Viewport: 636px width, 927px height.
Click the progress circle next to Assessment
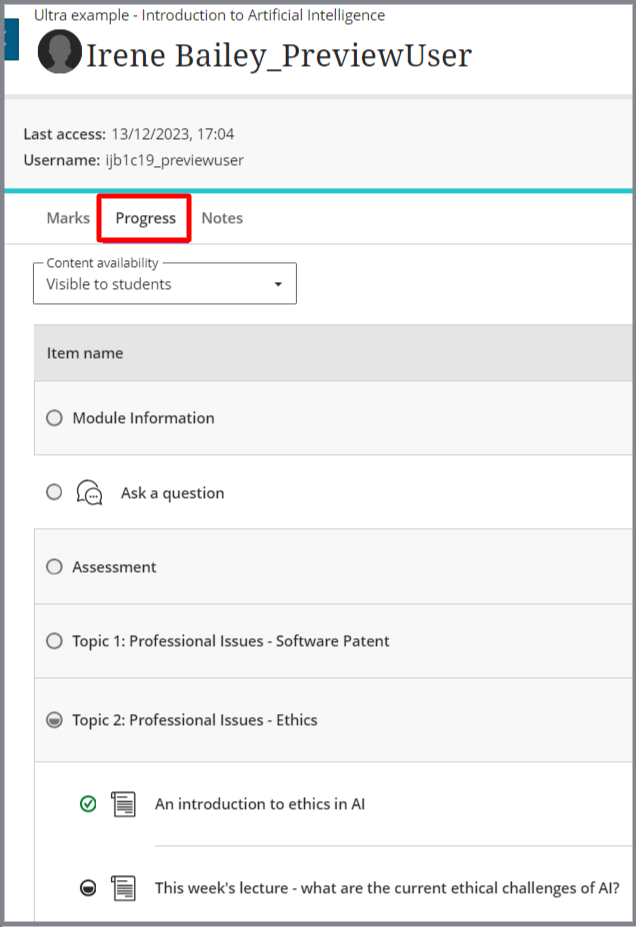pos(54,567)
